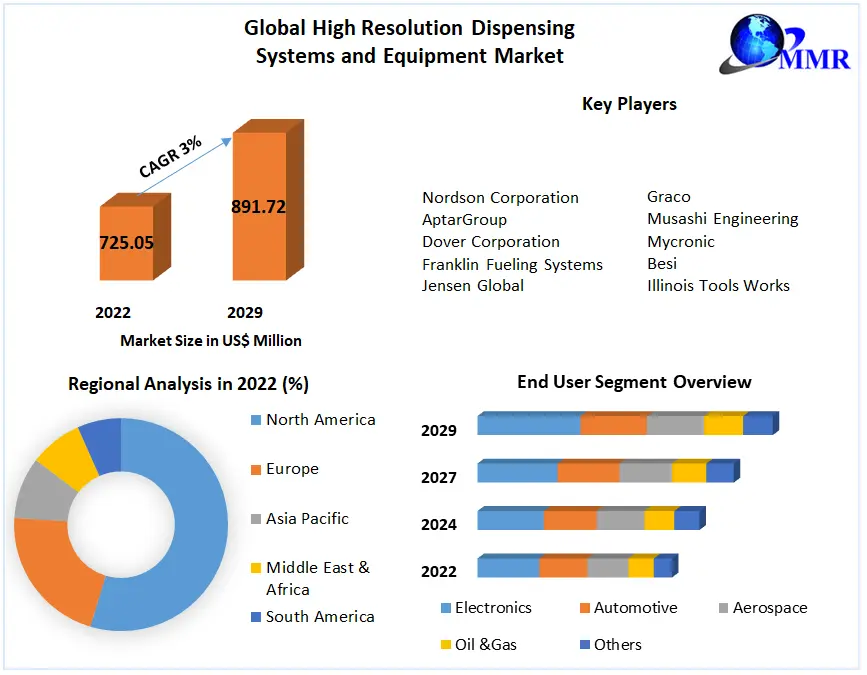Click the 891.72 market size bar

coord(259,206)
